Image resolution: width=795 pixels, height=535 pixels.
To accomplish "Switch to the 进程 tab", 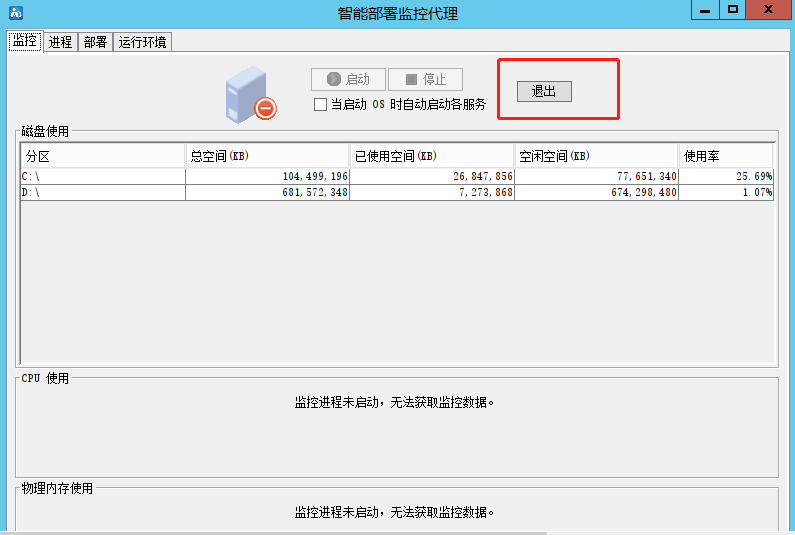I will click(60, 42).
